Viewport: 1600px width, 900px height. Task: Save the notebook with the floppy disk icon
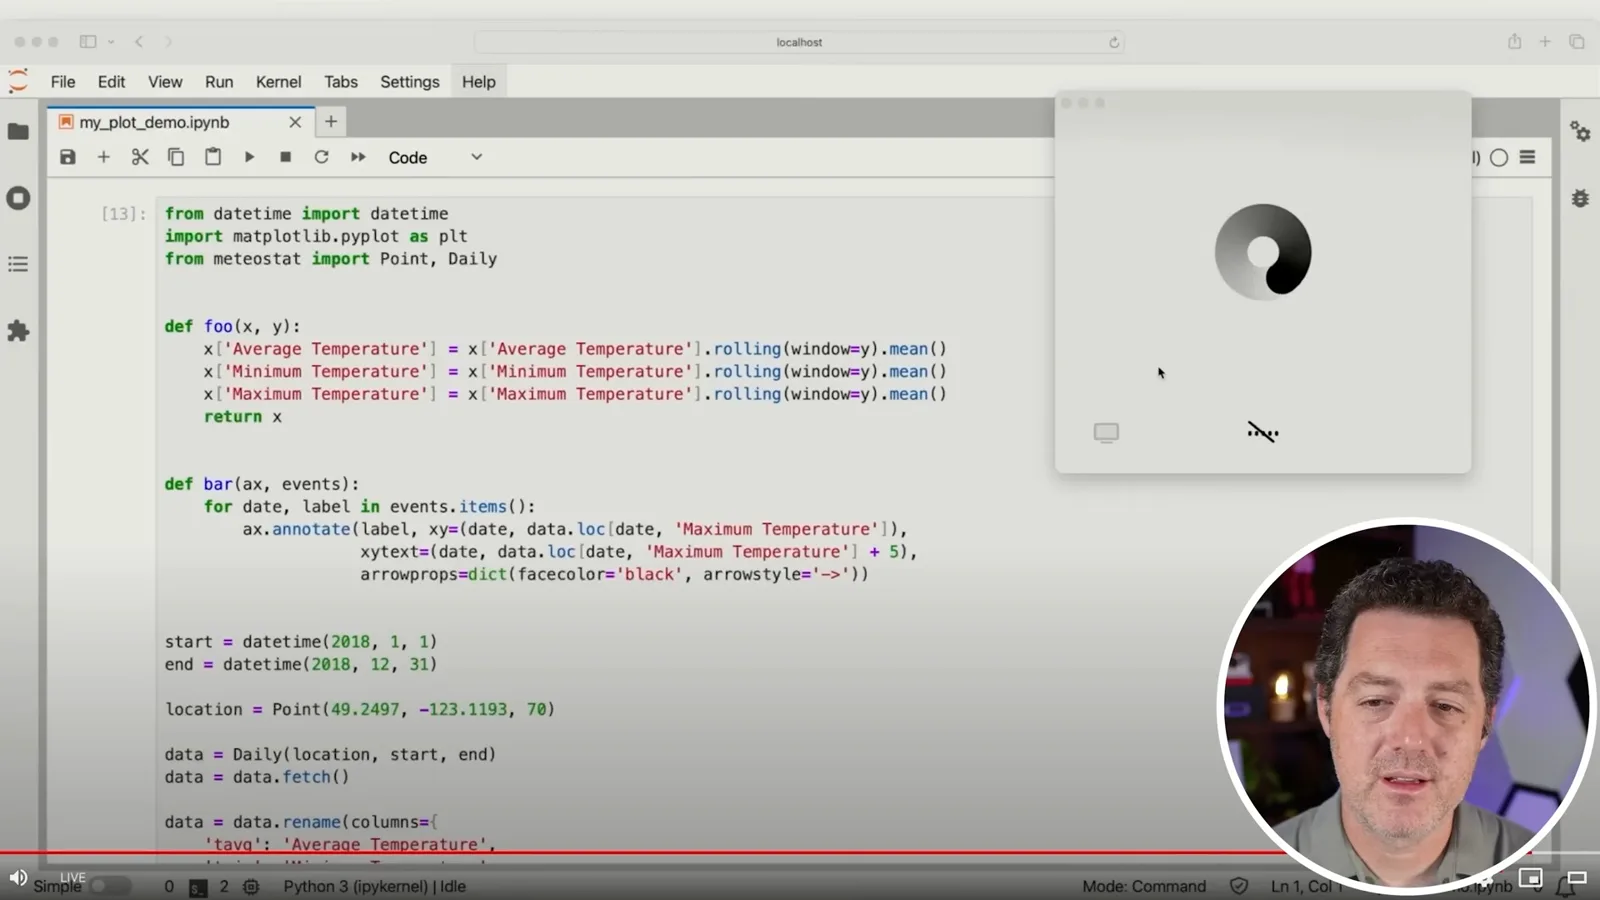point(68,157)
